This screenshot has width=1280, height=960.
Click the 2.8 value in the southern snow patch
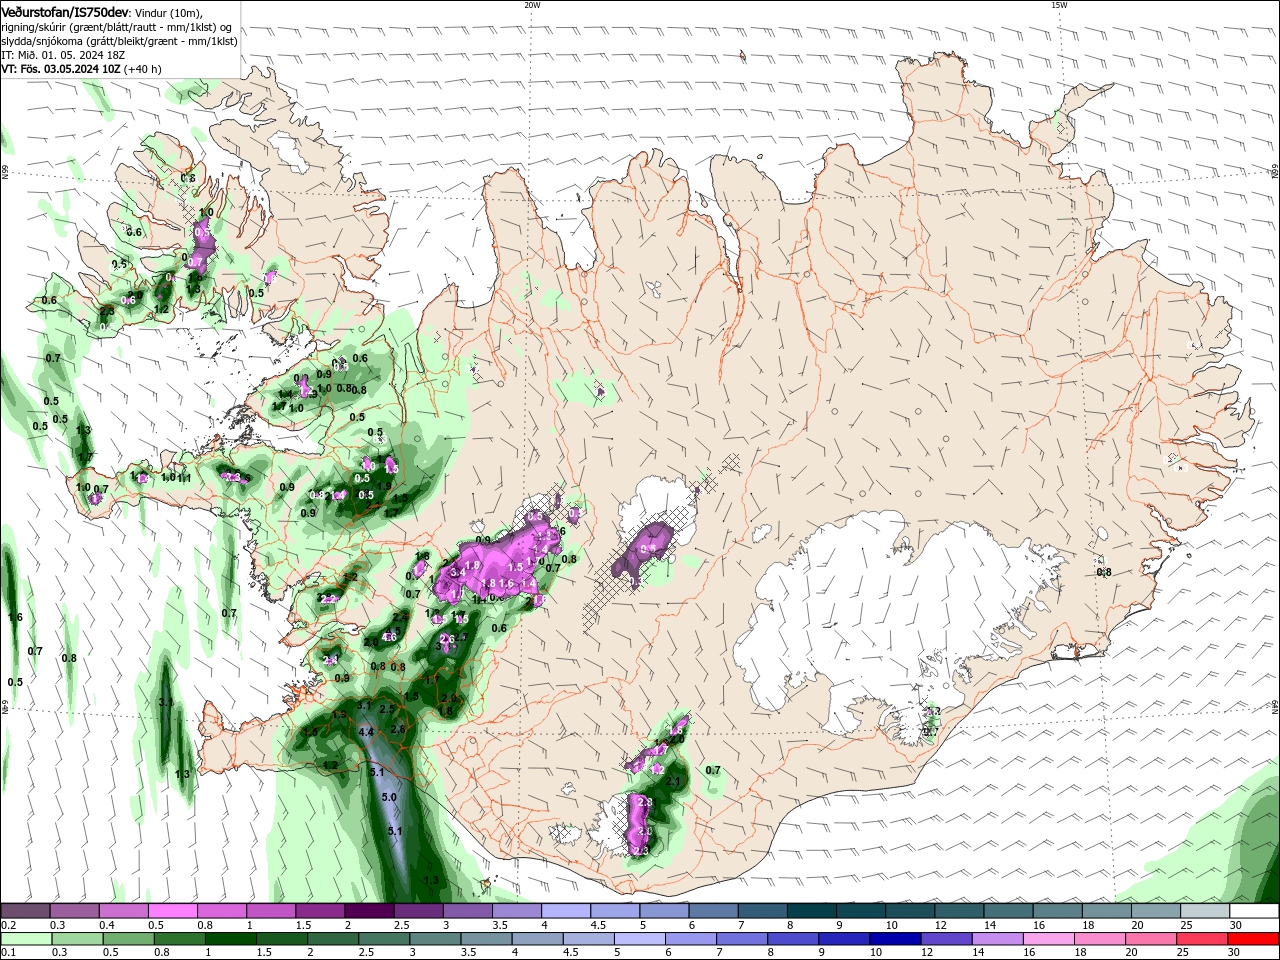645,802
